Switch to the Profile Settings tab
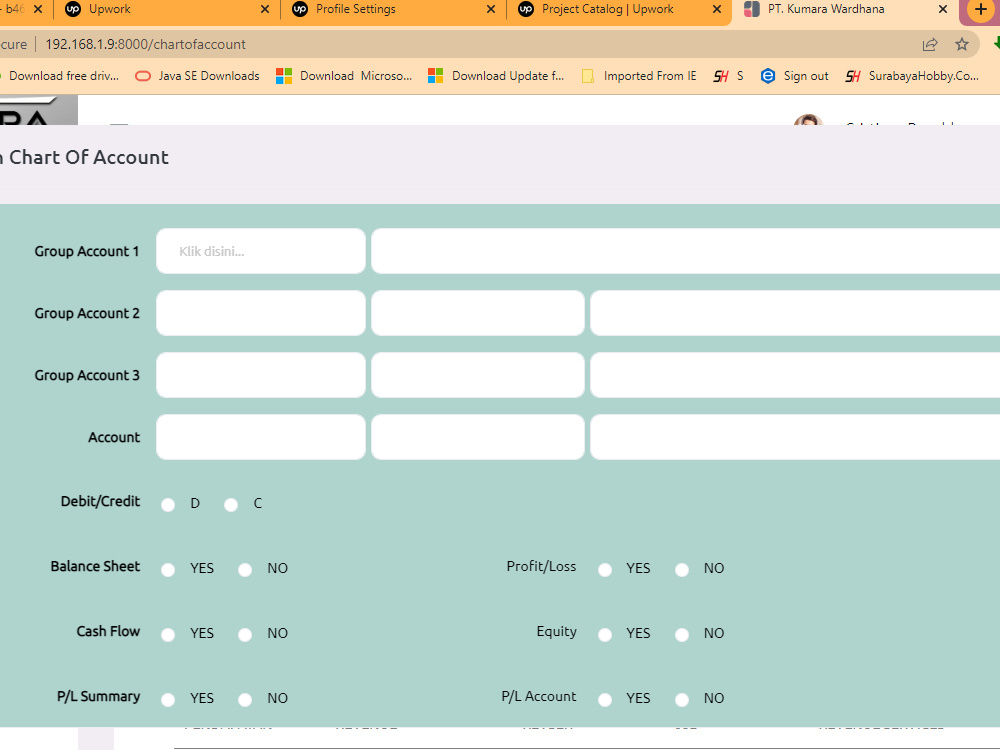Viewport: 1000px width, 750px height. pyautogui.click(x=393, y=10)
